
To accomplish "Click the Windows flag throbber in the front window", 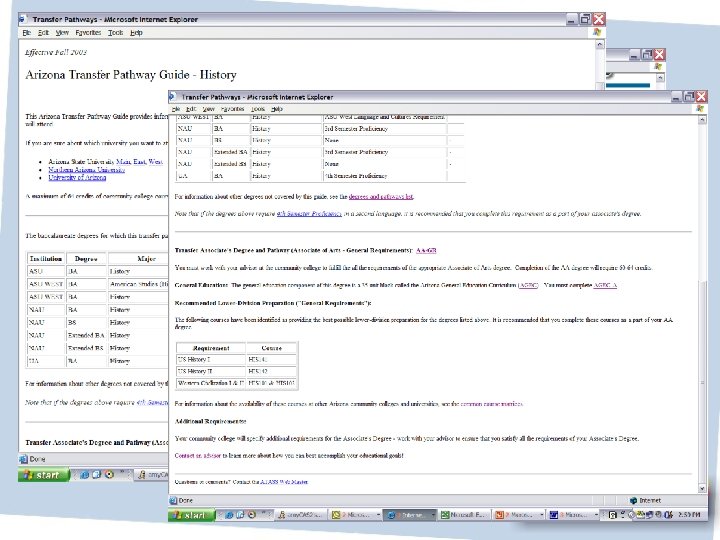I will pos(700,108).
